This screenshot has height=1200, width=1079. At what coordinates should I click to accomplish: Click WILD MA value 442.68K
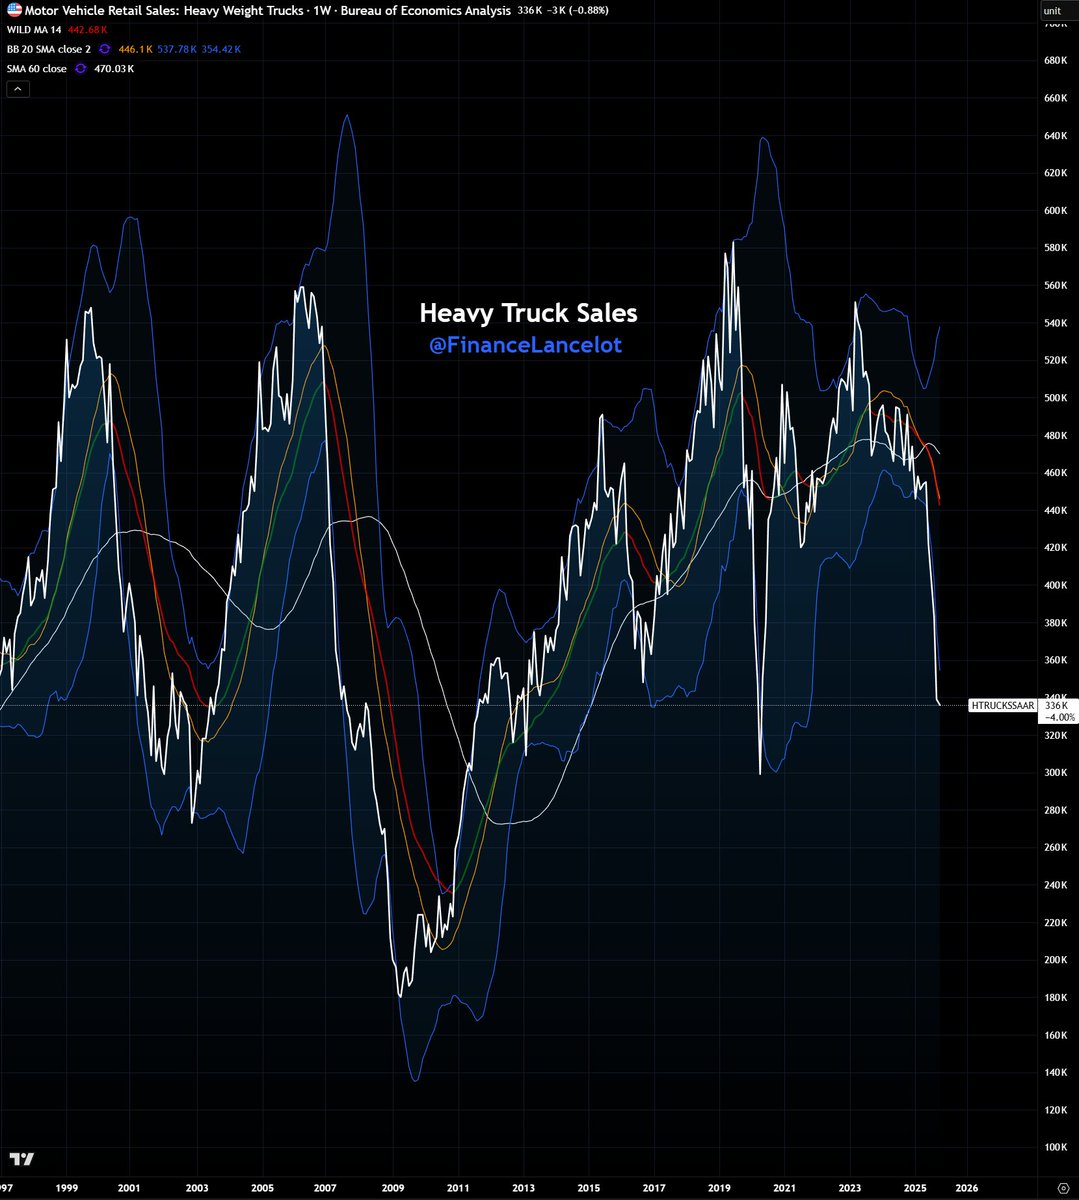[x=87, y=30]
